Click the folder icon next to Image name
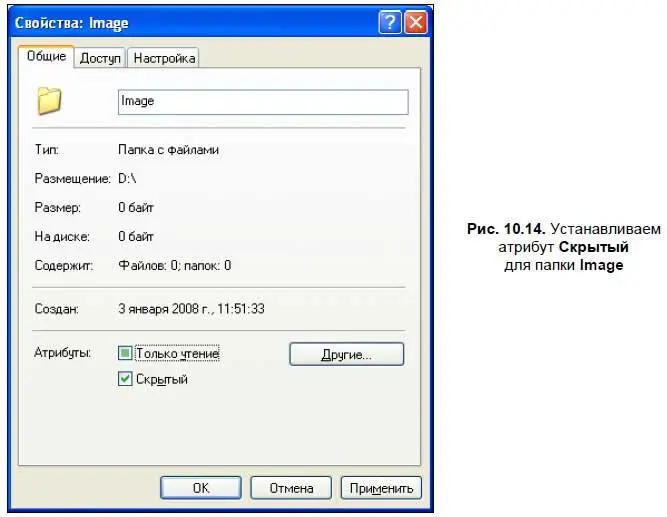The image size is (667, 517). (x=49, y=101)
